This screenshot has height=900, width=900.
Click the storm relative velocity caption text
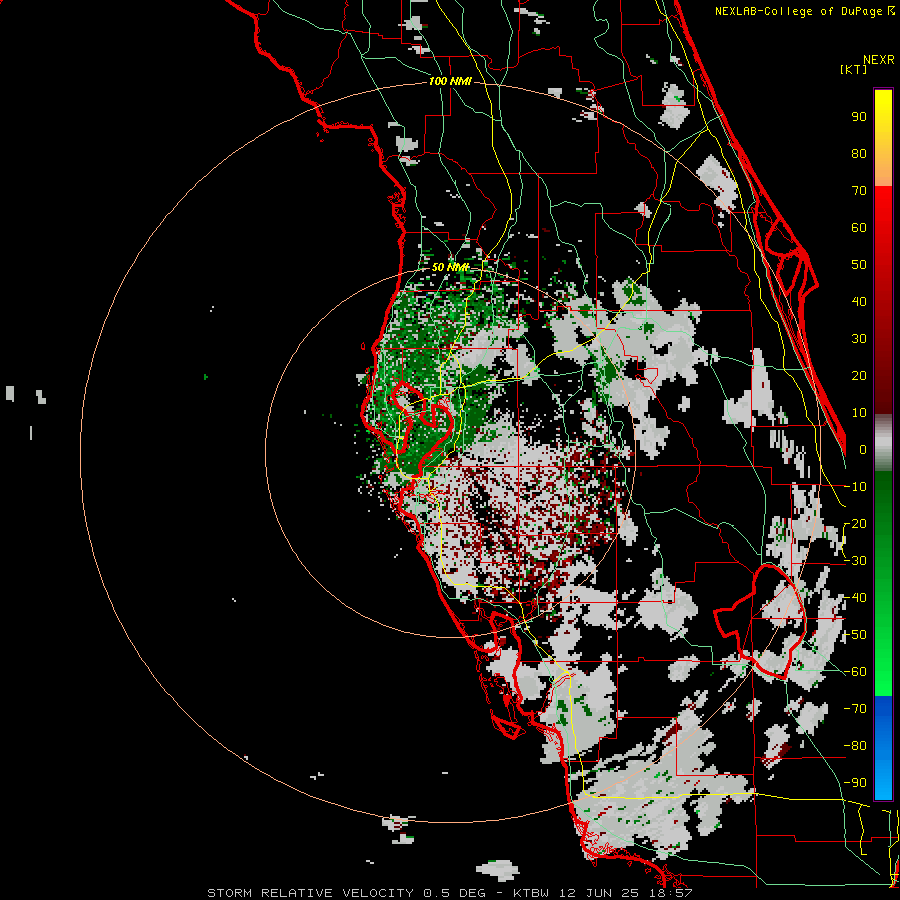(x=450, y=893)
